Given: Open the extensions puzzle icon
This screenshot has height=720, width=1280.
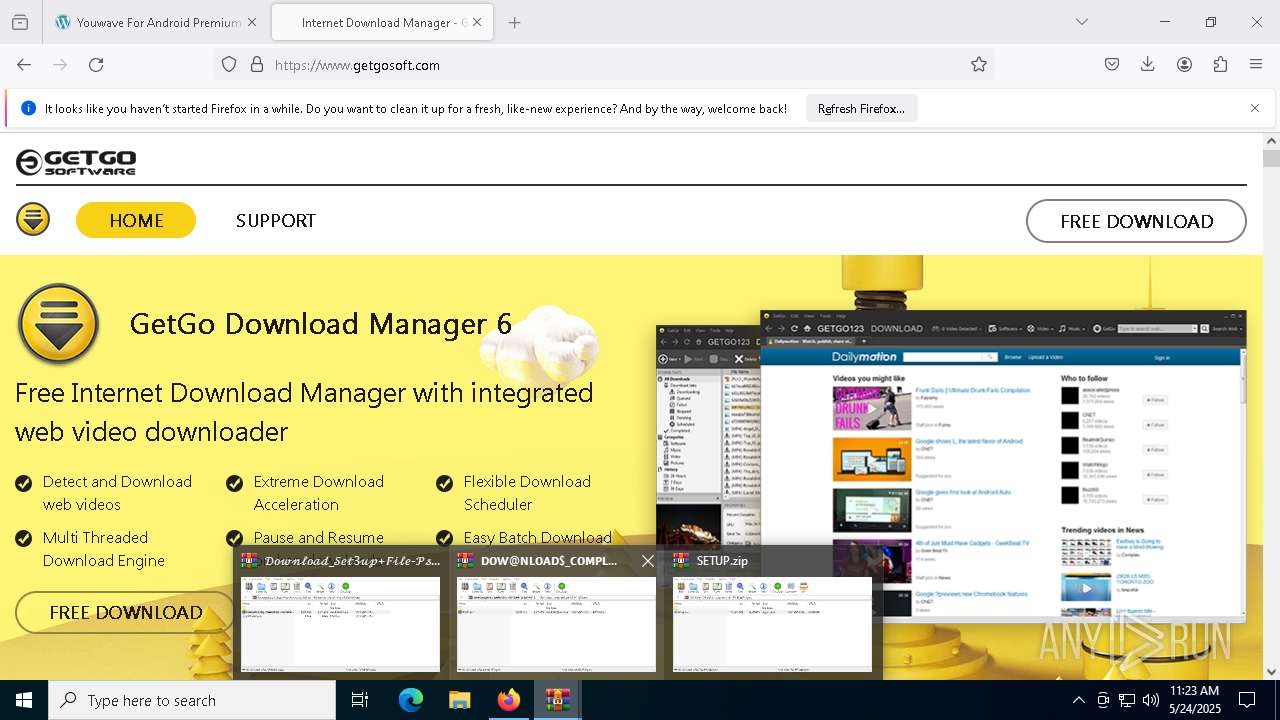Looking at the screenshot, I should pyautogui.click(x=1220, y=64).
